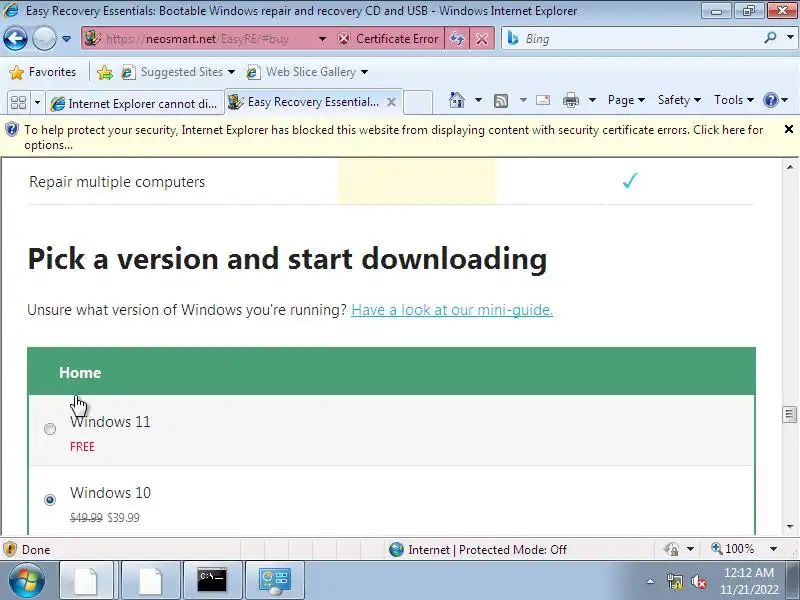Click the status bar privacy report icon
The height and width of the screenshot is (600, 800).
[x=671, y=549]
